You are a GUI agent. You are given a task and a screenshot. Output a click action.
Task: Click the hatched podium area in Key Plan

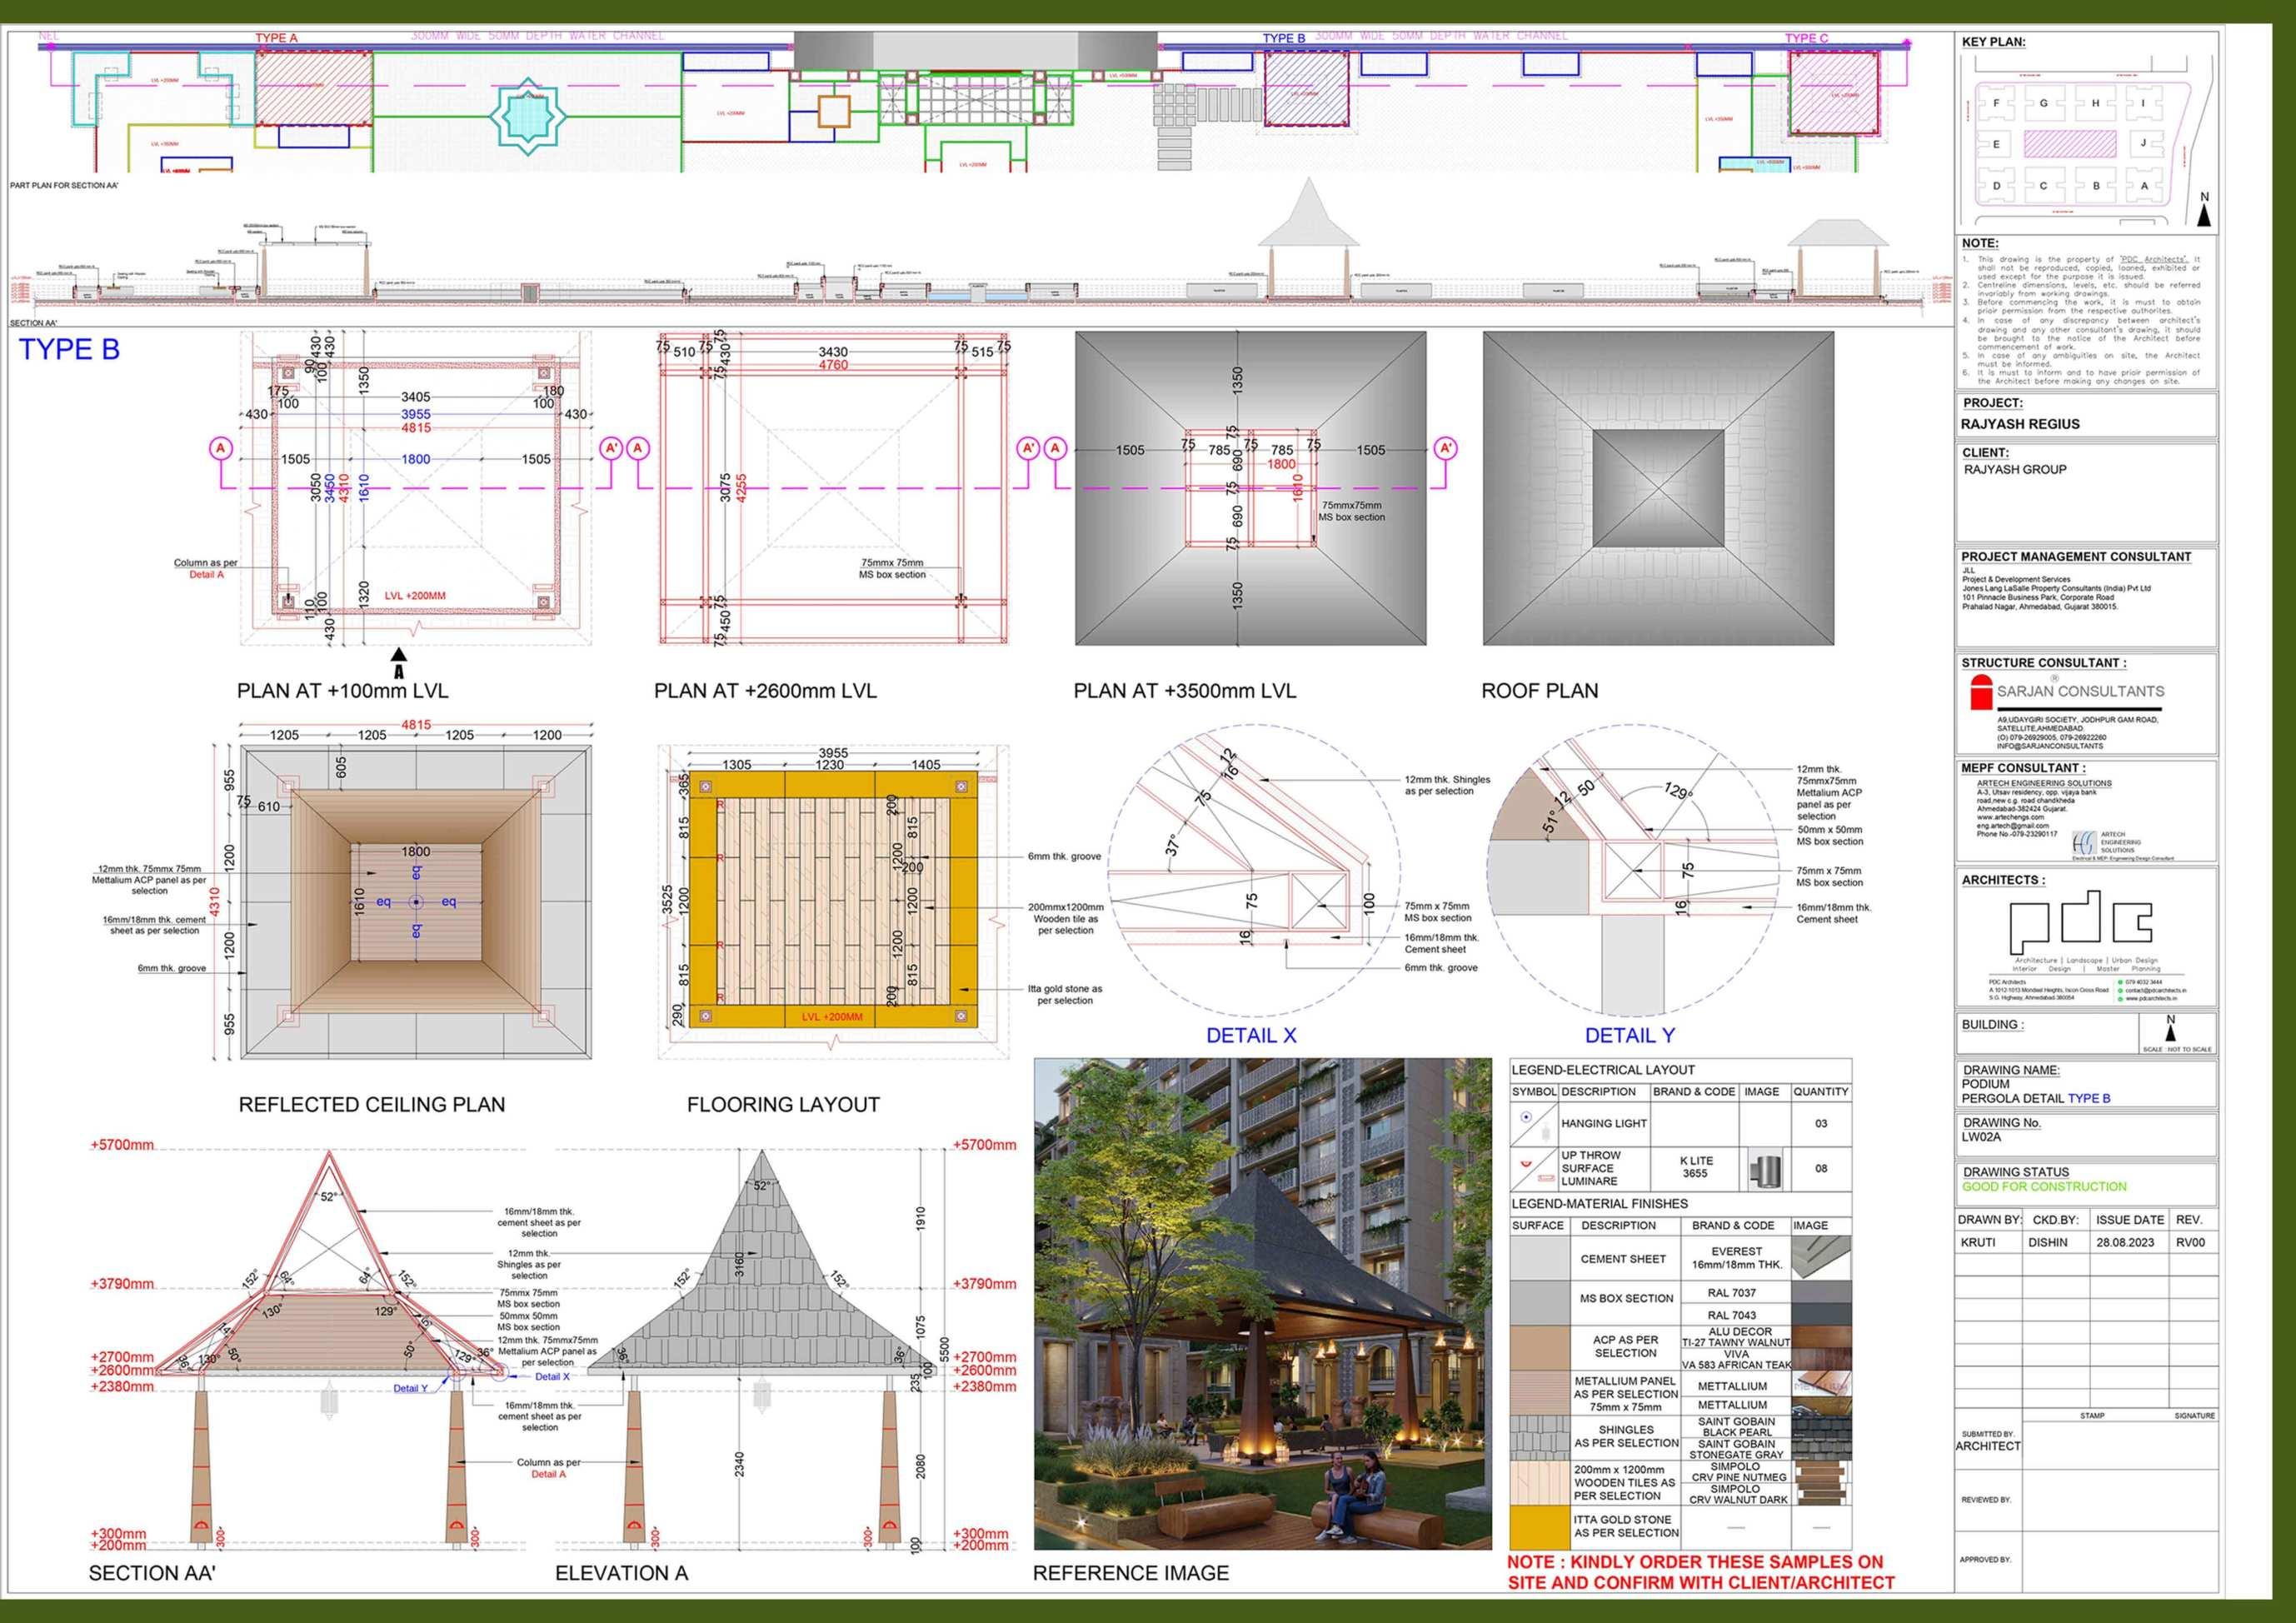2070,144
